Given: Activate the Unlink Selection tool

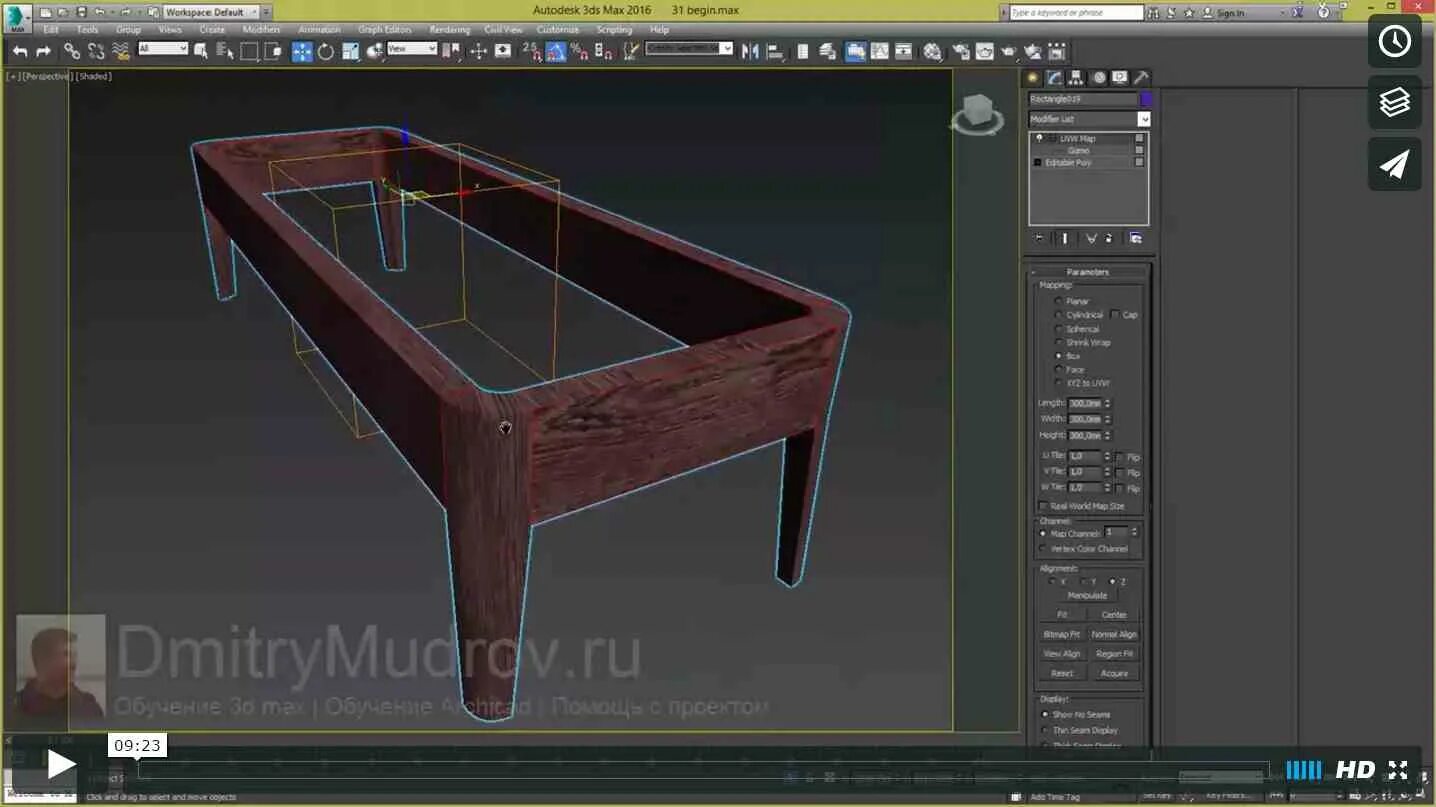Looking at the screenshot, I should point(96,51).
